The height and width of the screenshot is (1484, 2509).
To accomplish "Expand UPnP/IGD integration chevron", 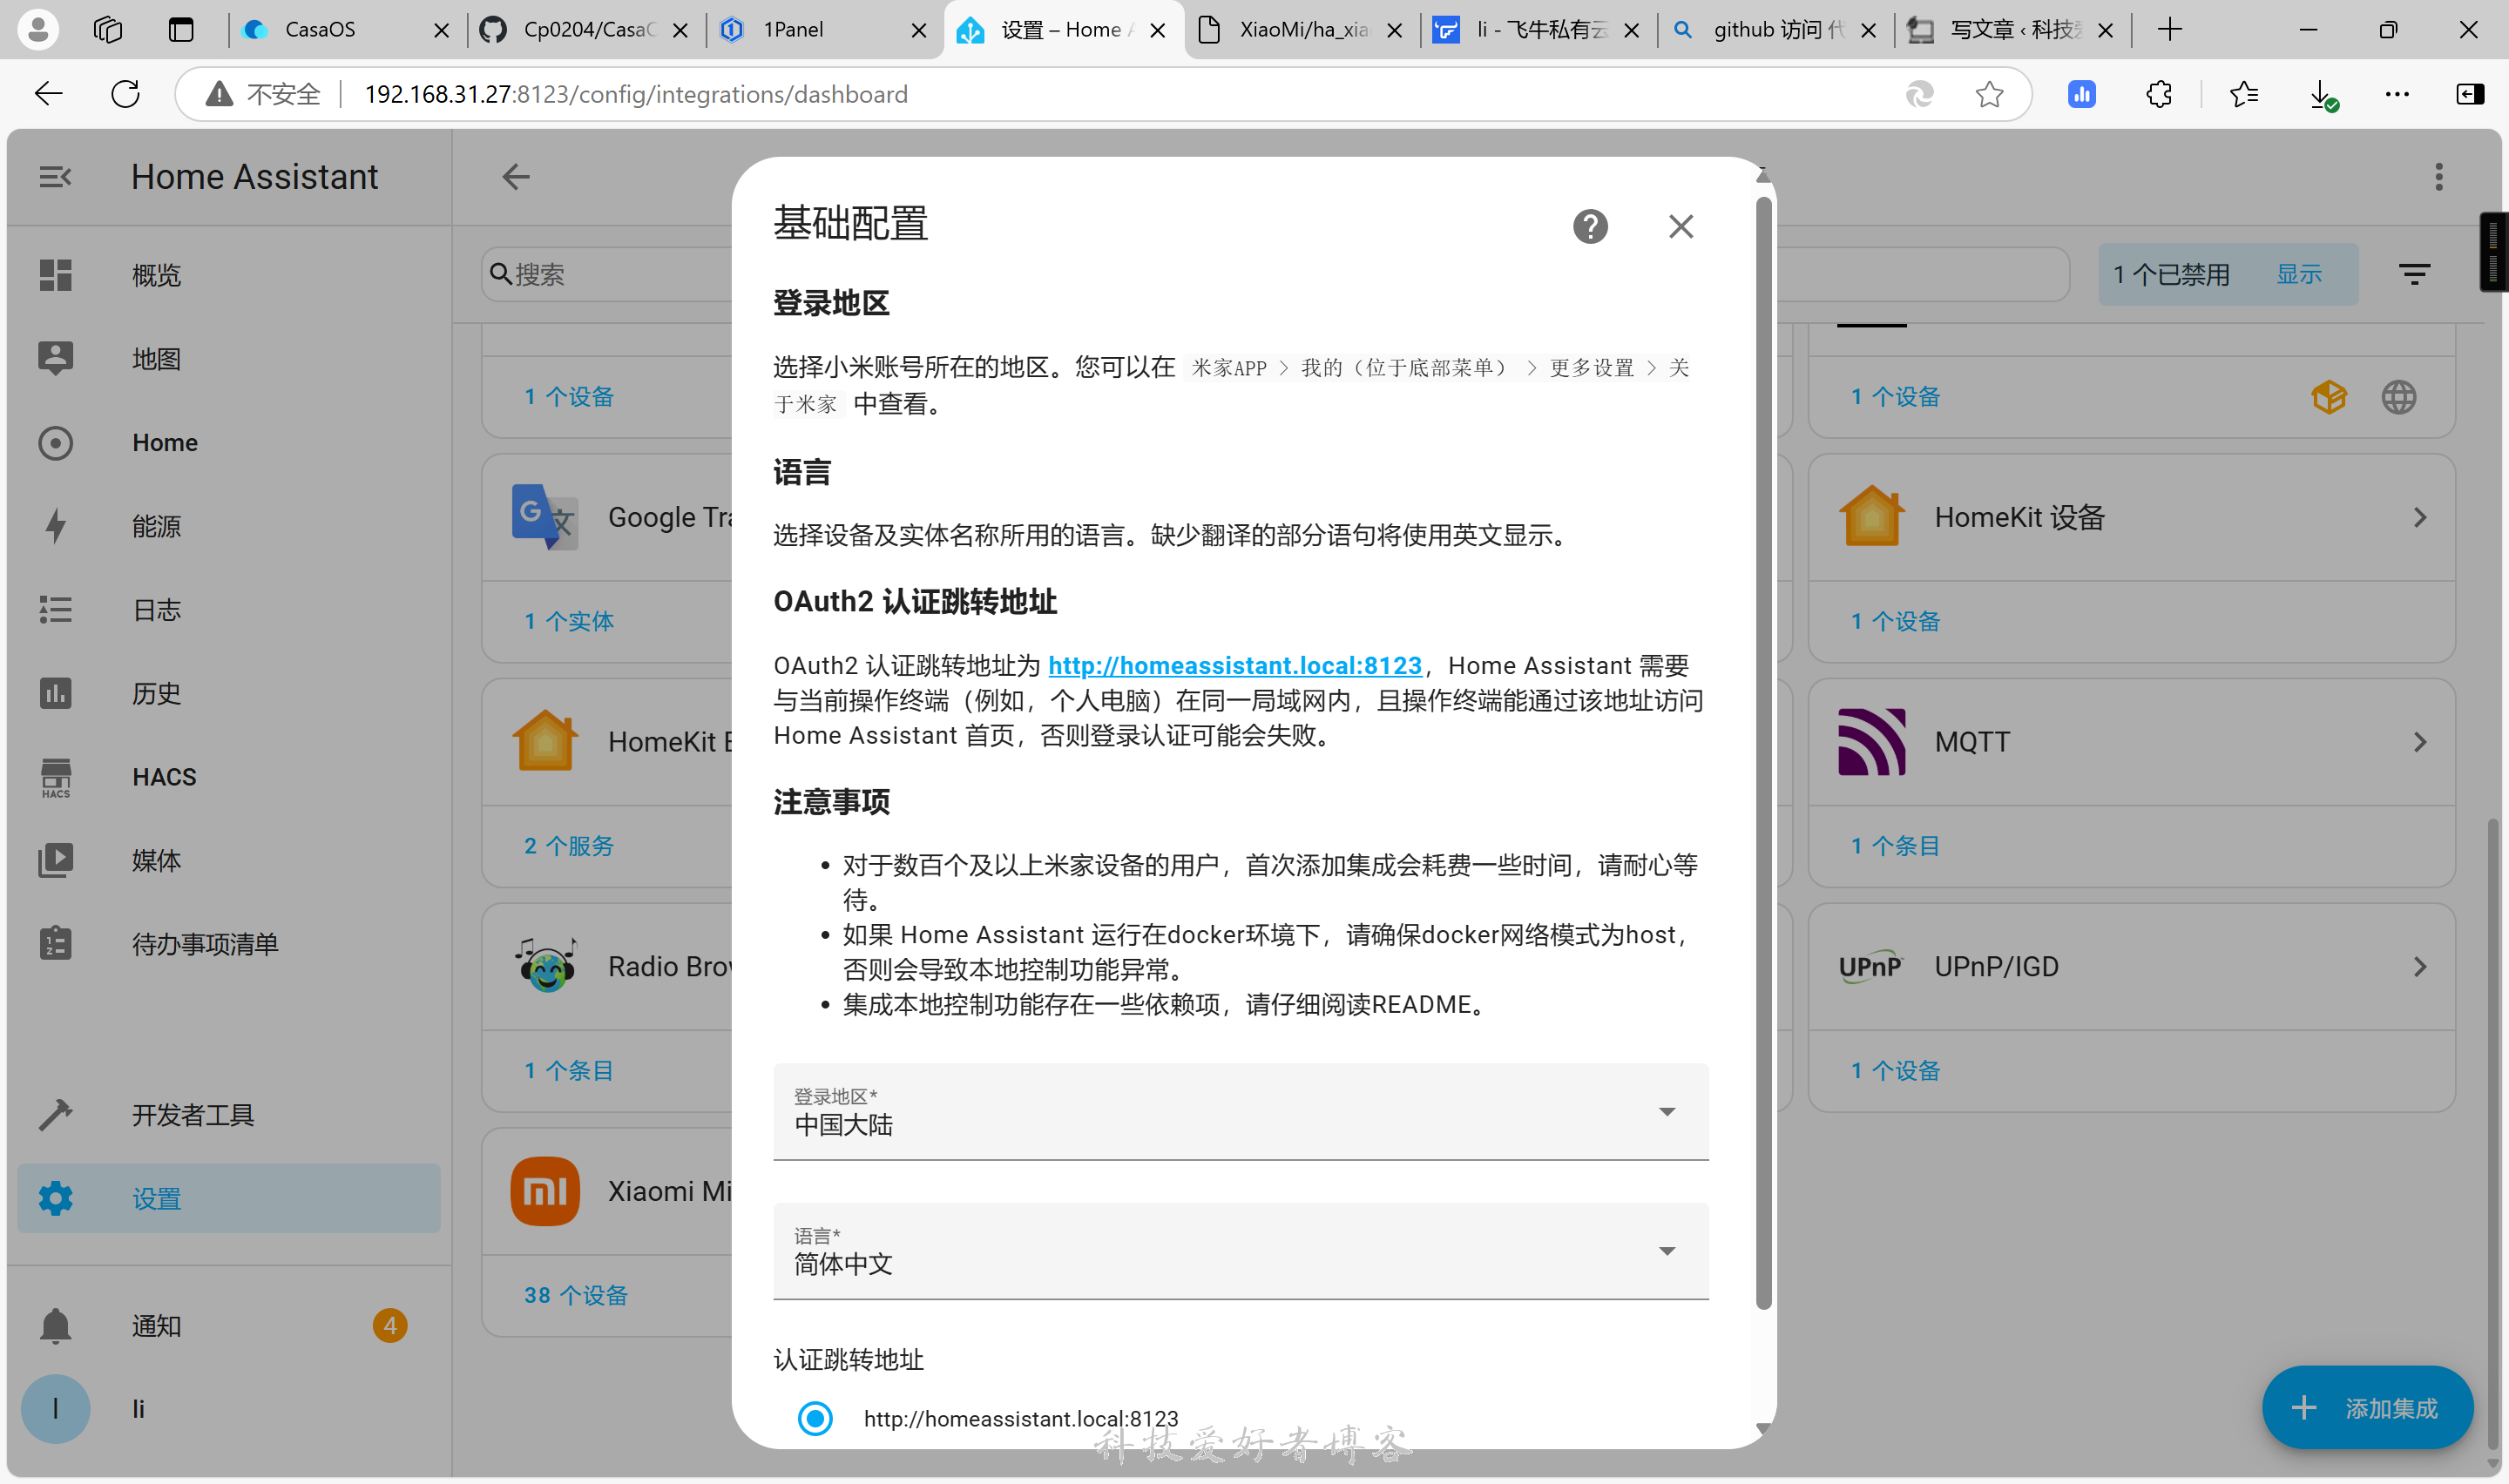I will coord(2420,966).
